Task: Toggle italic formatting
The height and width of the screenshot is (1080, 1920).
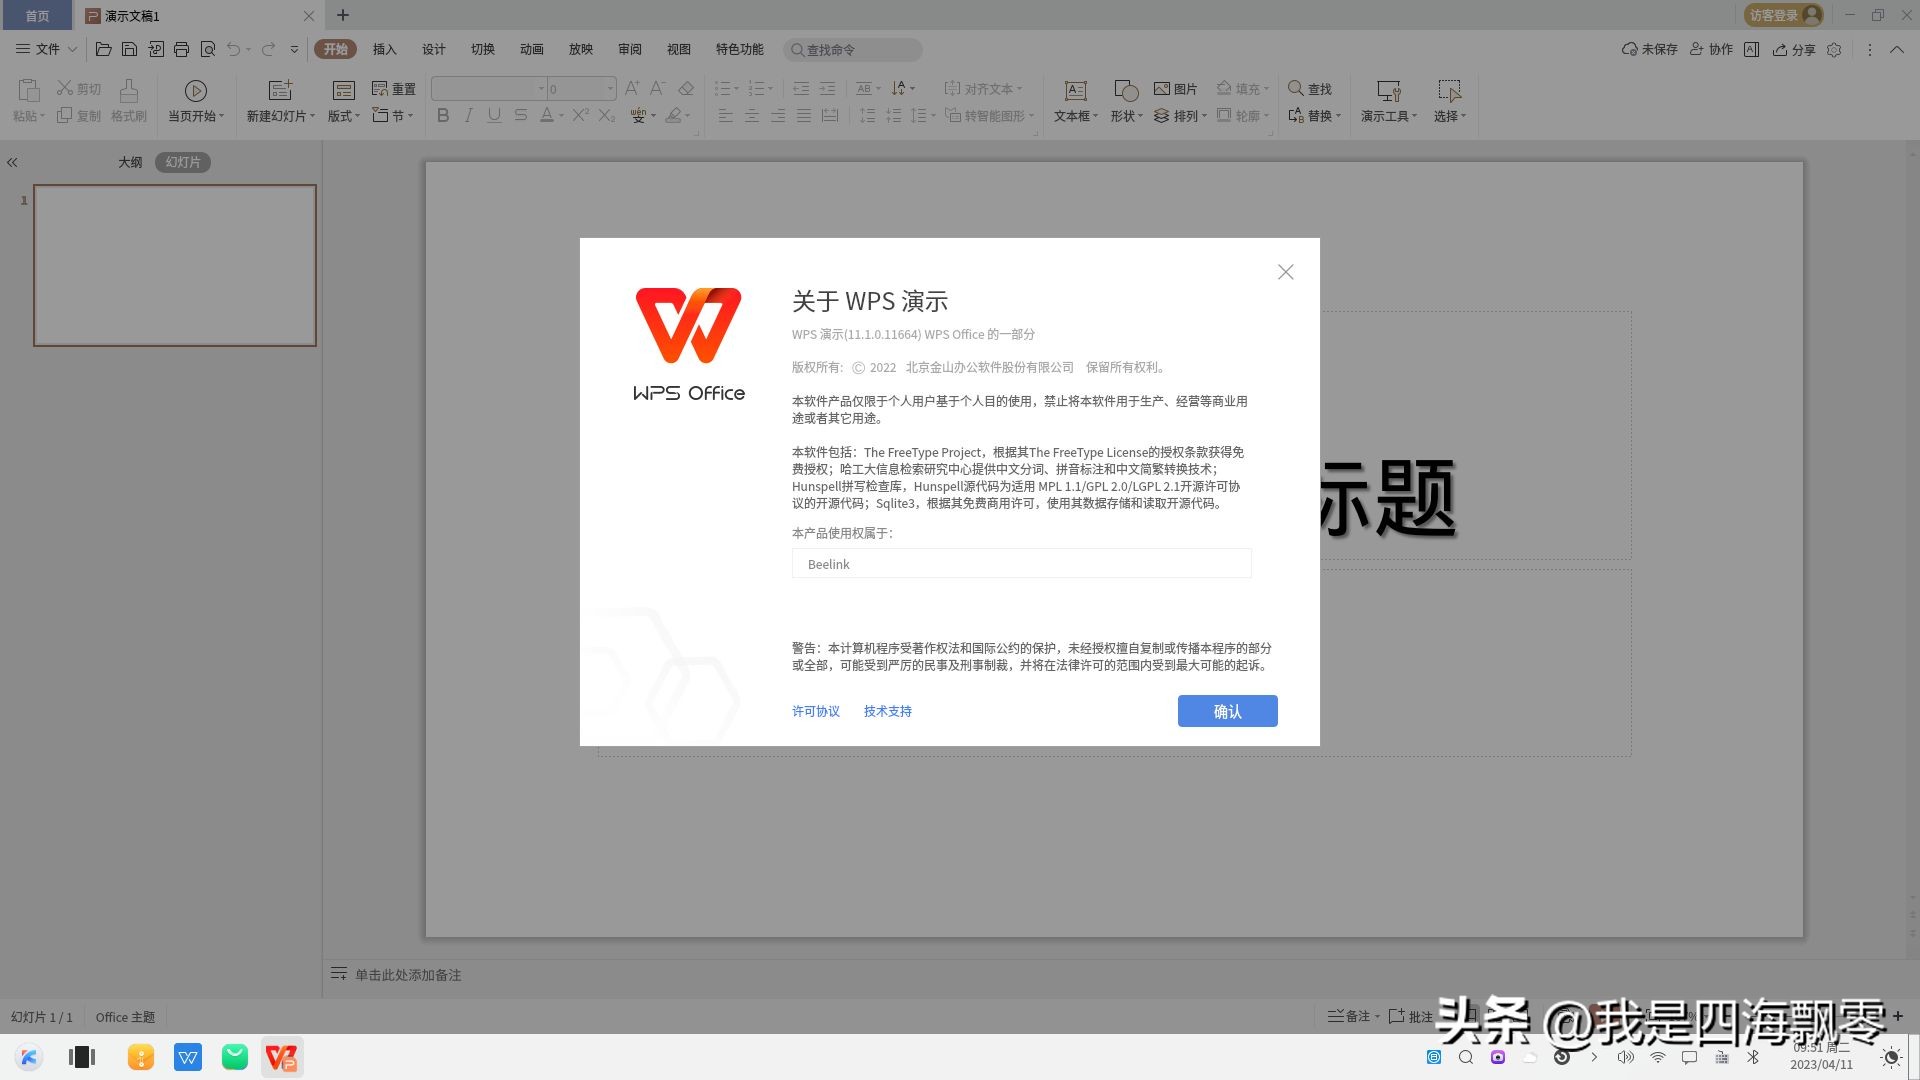Action: pos(468,115)
